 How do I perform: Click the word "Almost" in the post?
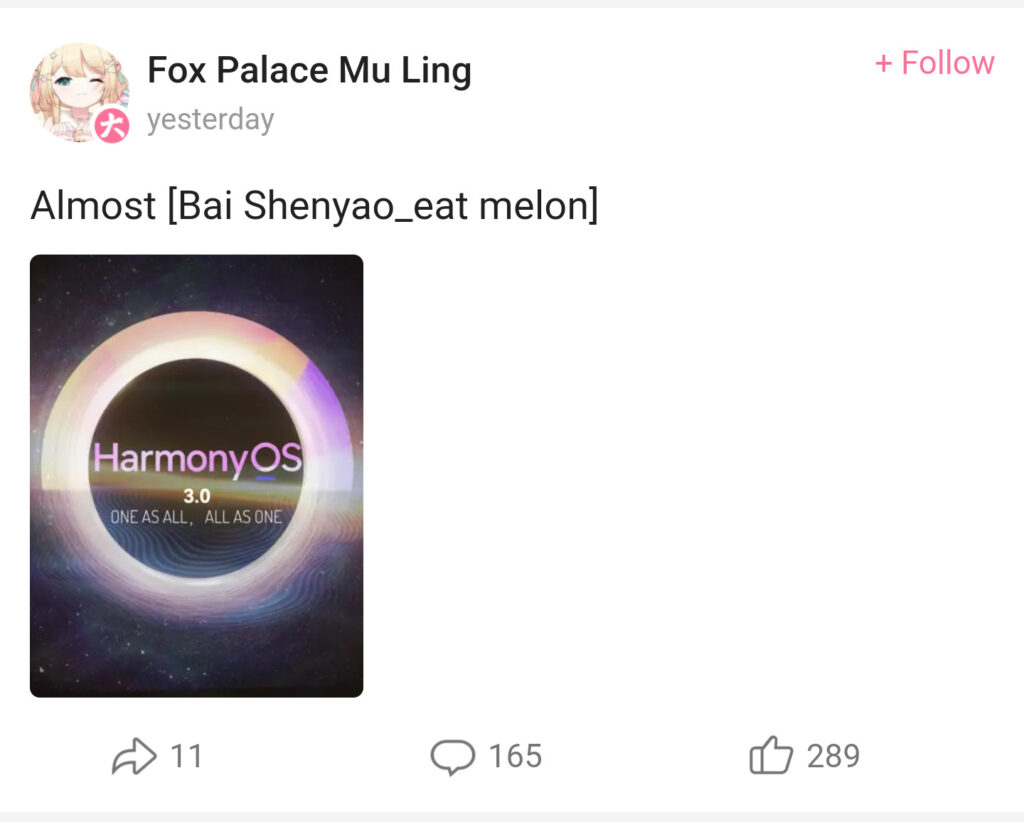tap(93, 206)
